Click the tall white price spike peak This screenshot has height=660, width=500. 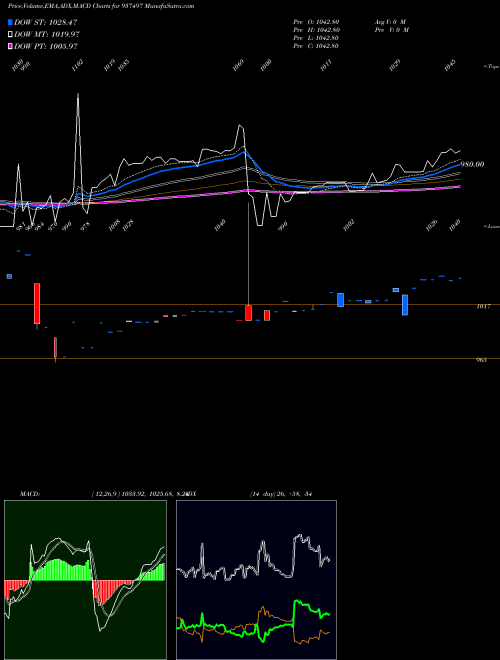coord(78,95)
